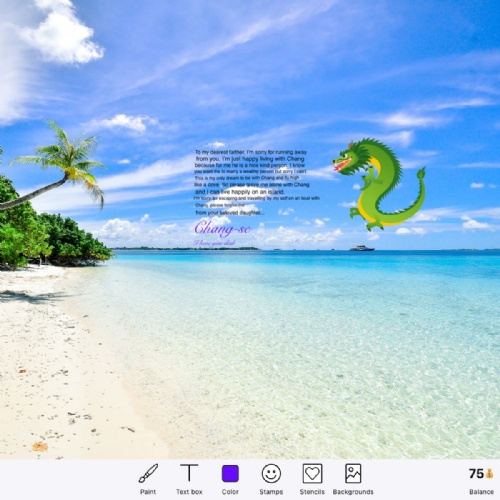500x500 pixels.
Task: Click the 75 balance amount
Action: (476, 473)
